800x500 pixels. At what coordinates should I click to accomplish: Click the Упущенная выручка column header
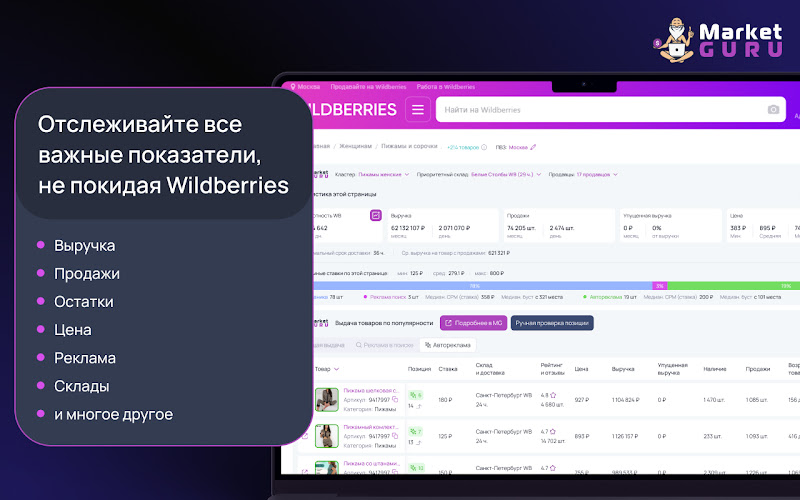[x=672, y=369]
